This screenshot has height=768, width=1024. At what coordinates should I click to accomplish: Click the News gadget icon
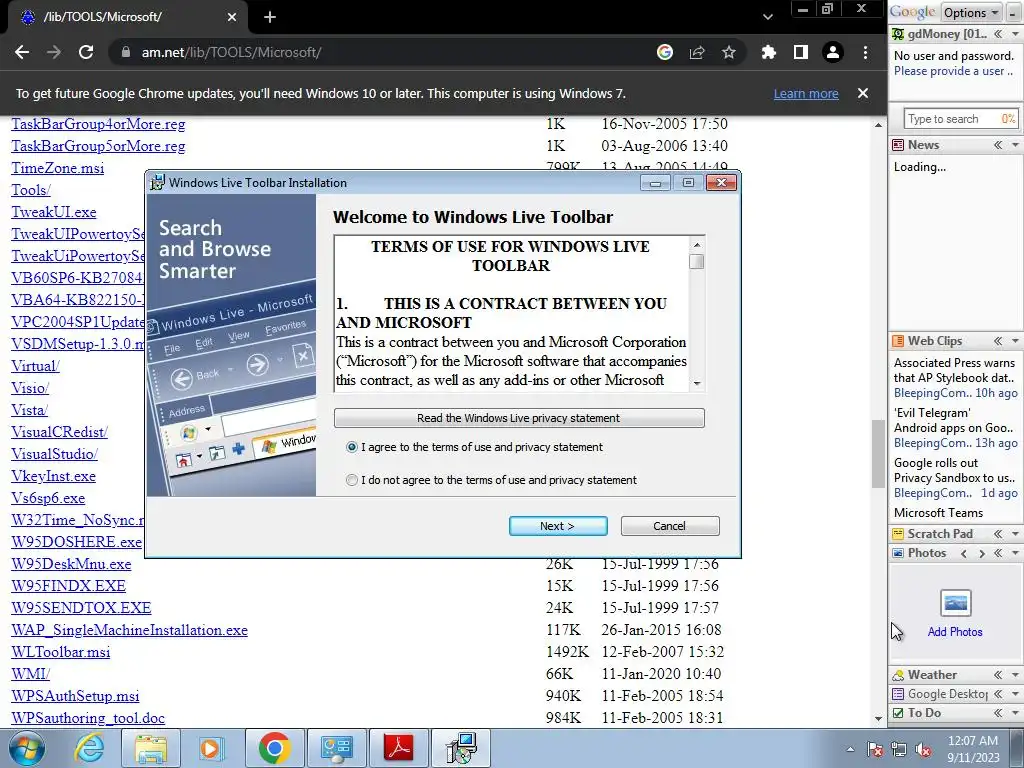(899, 145)
